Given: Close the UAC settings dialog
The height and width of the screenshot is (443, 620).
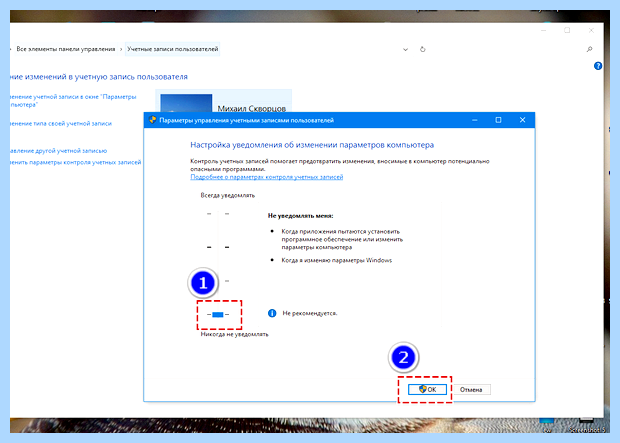Looking at the screenshot, I should (x=522, y=120).
